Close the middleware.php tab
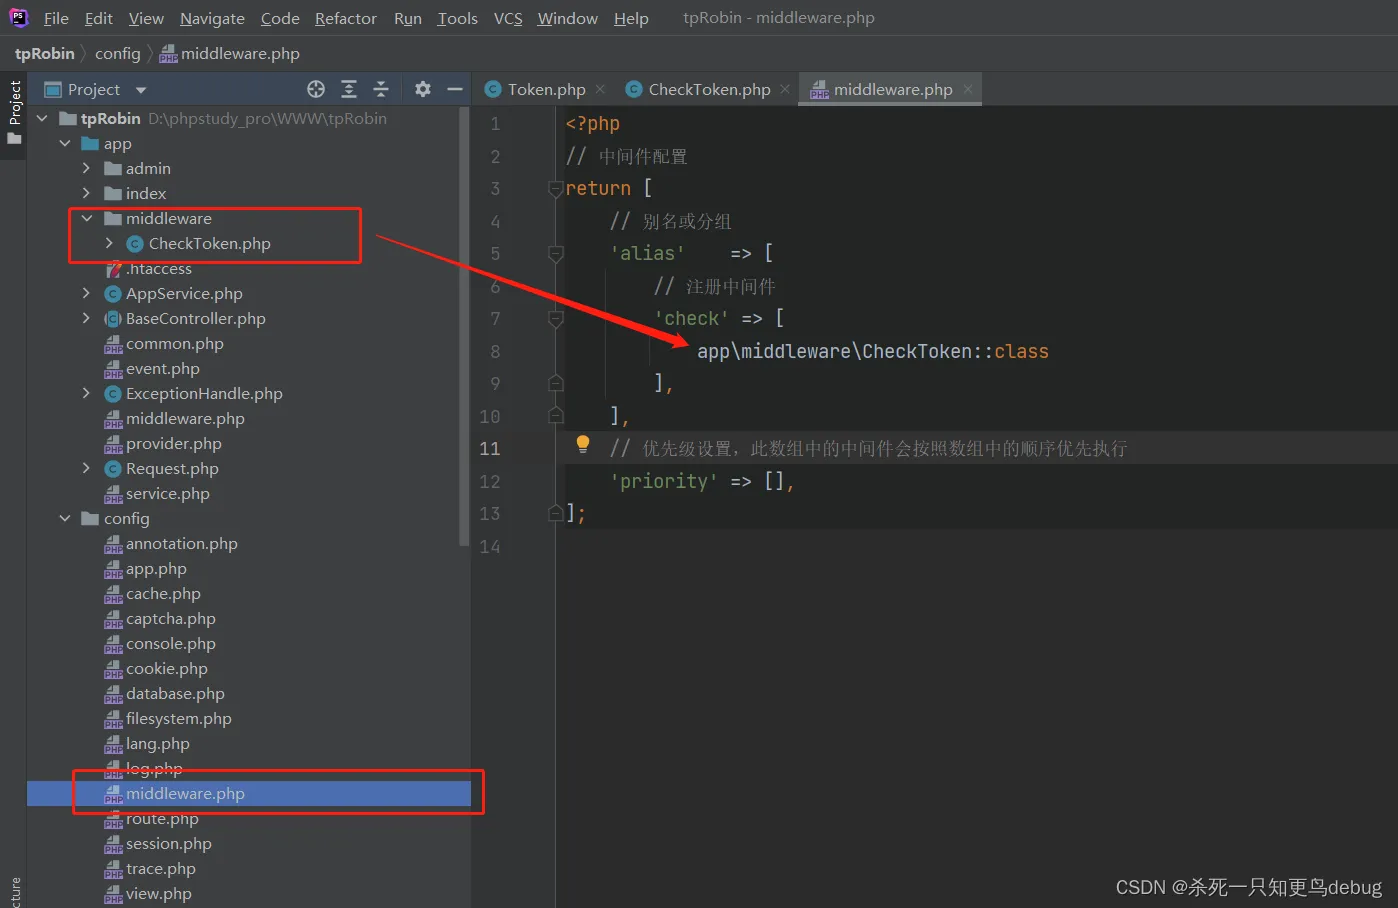The image size is (1398, 908). (968, 89)
